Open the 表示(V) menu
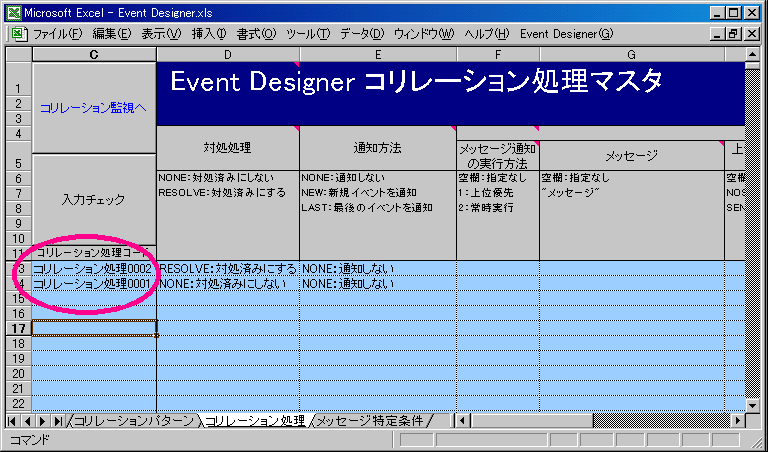Screen dimensions: 768x452 [161, 34]
